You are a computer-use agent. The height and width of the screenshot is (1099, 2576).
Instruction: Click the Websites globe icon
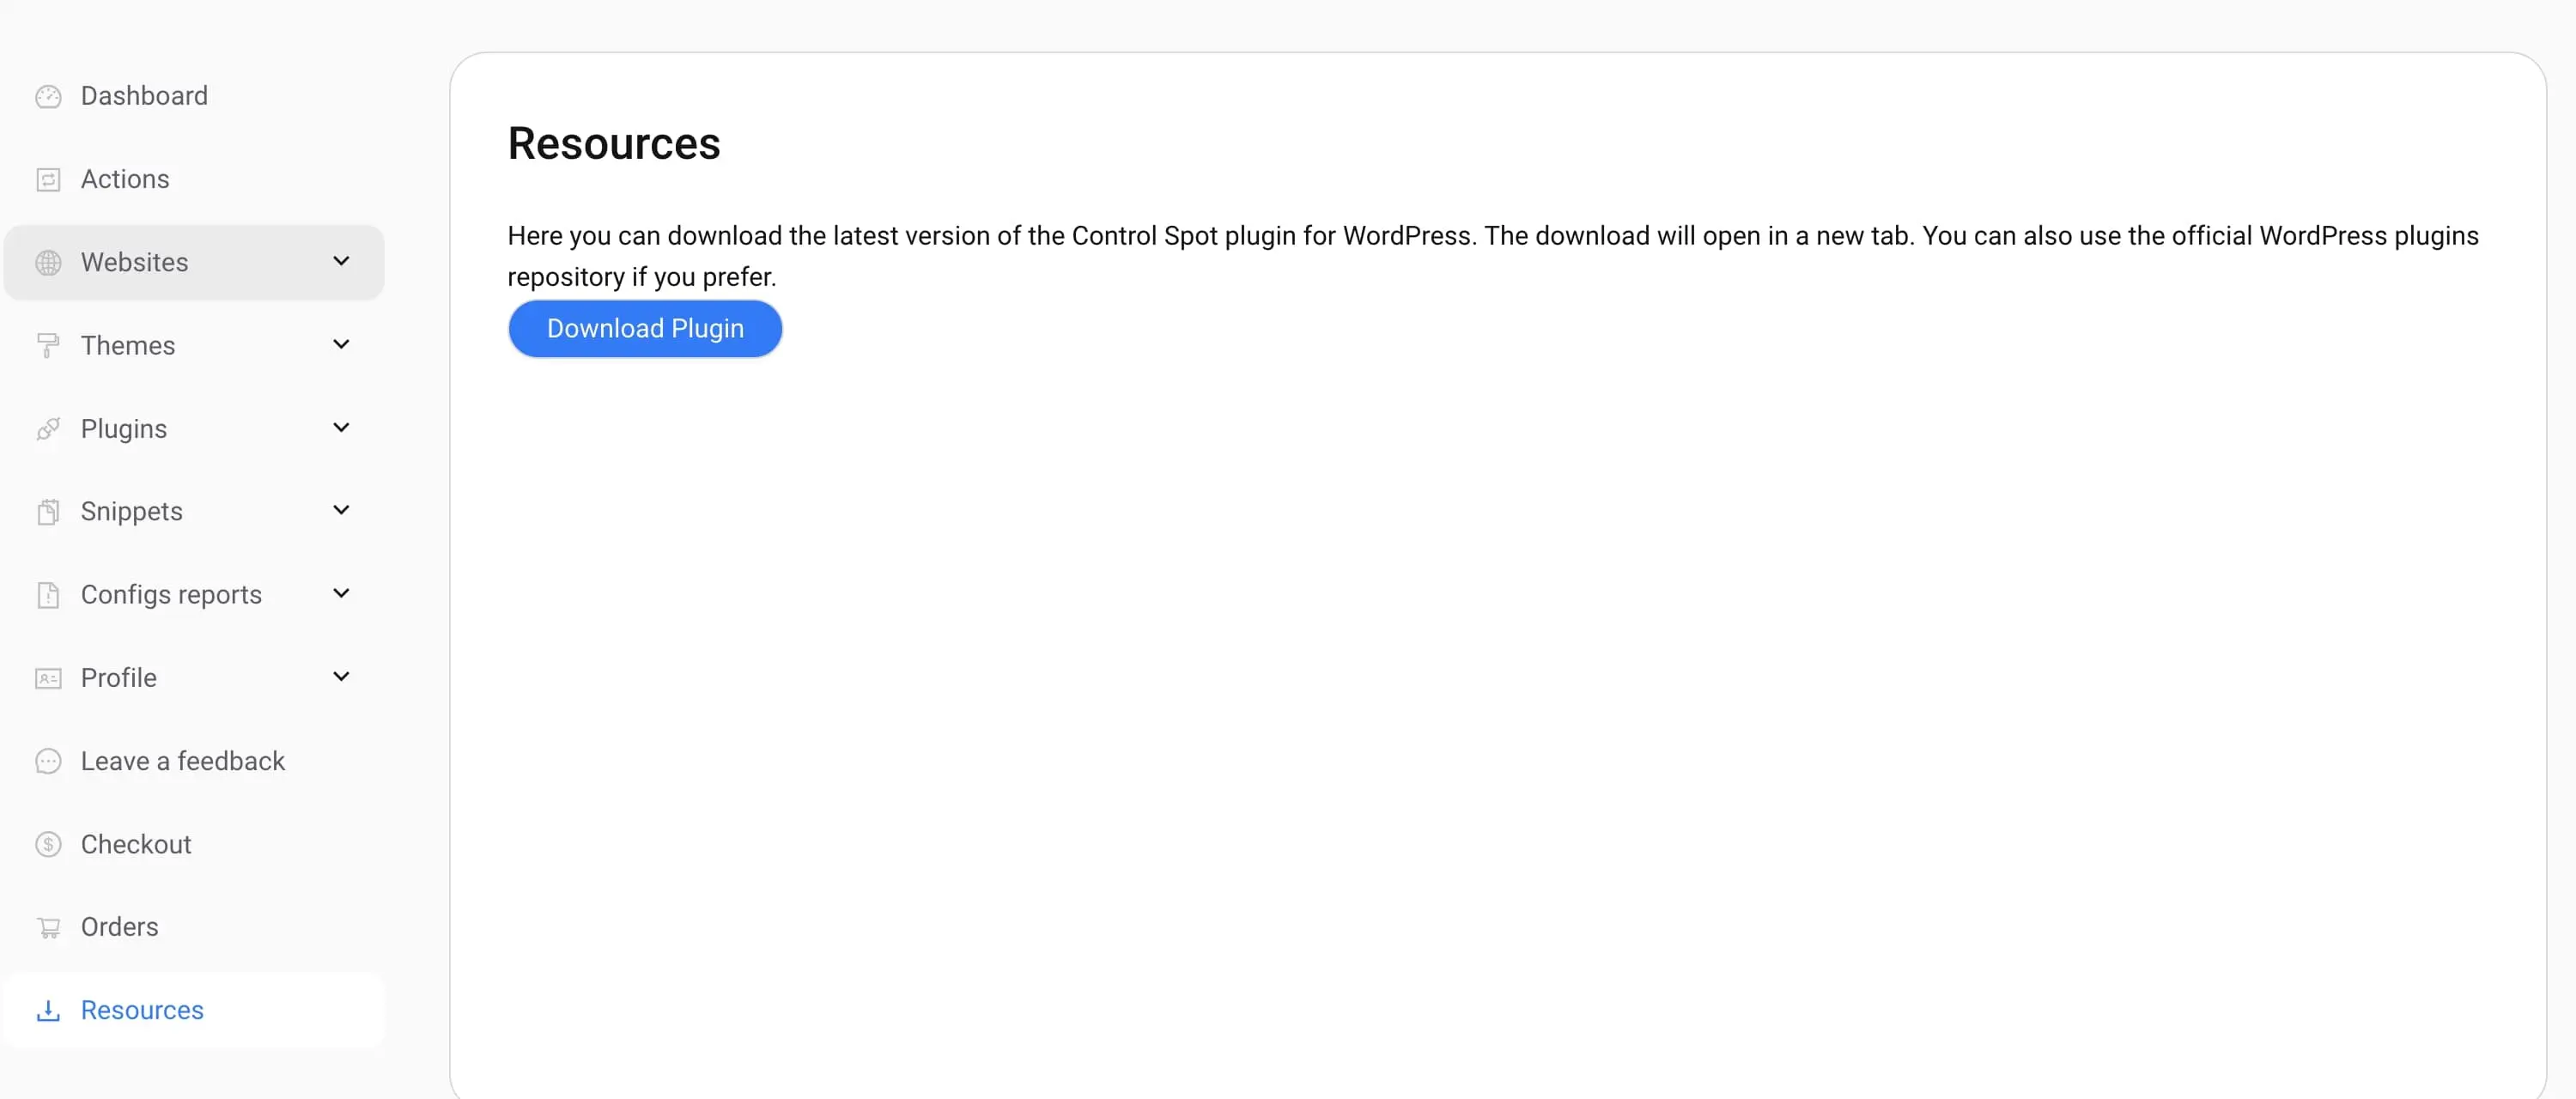tap(48, 262)
